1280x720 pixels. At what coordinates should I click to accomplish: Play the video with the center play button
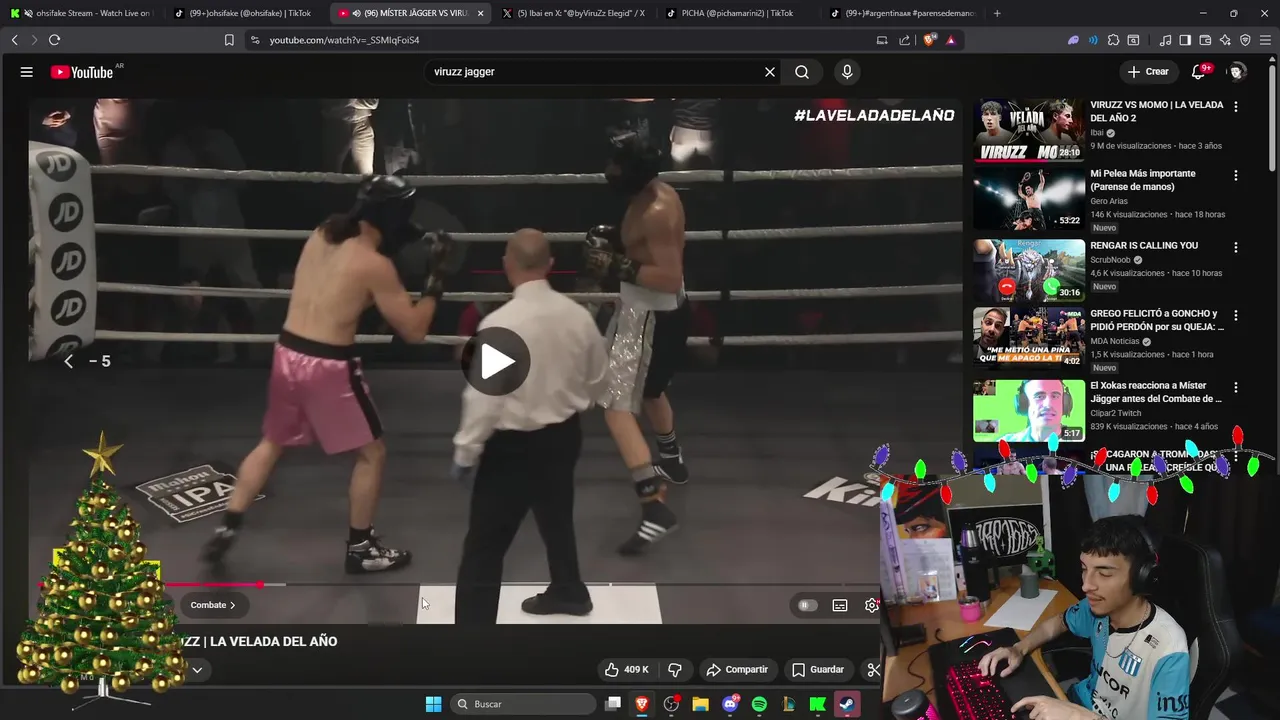496,361
